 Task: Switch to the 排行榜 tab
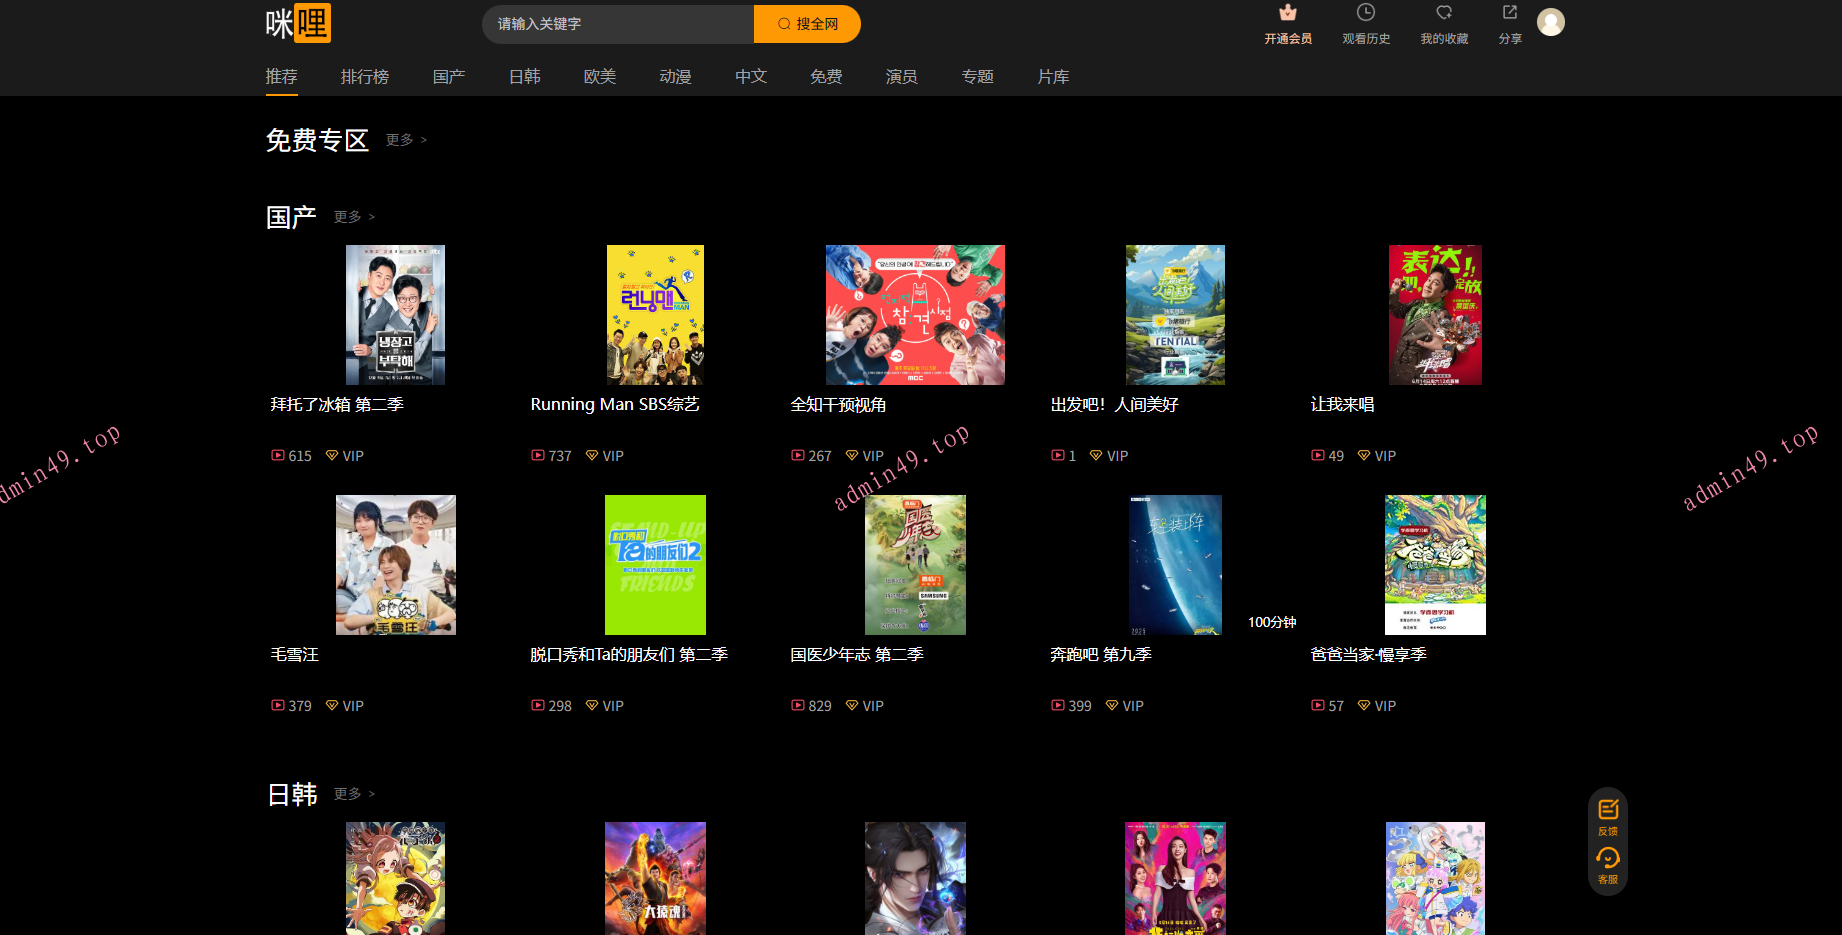click(364, 77)
